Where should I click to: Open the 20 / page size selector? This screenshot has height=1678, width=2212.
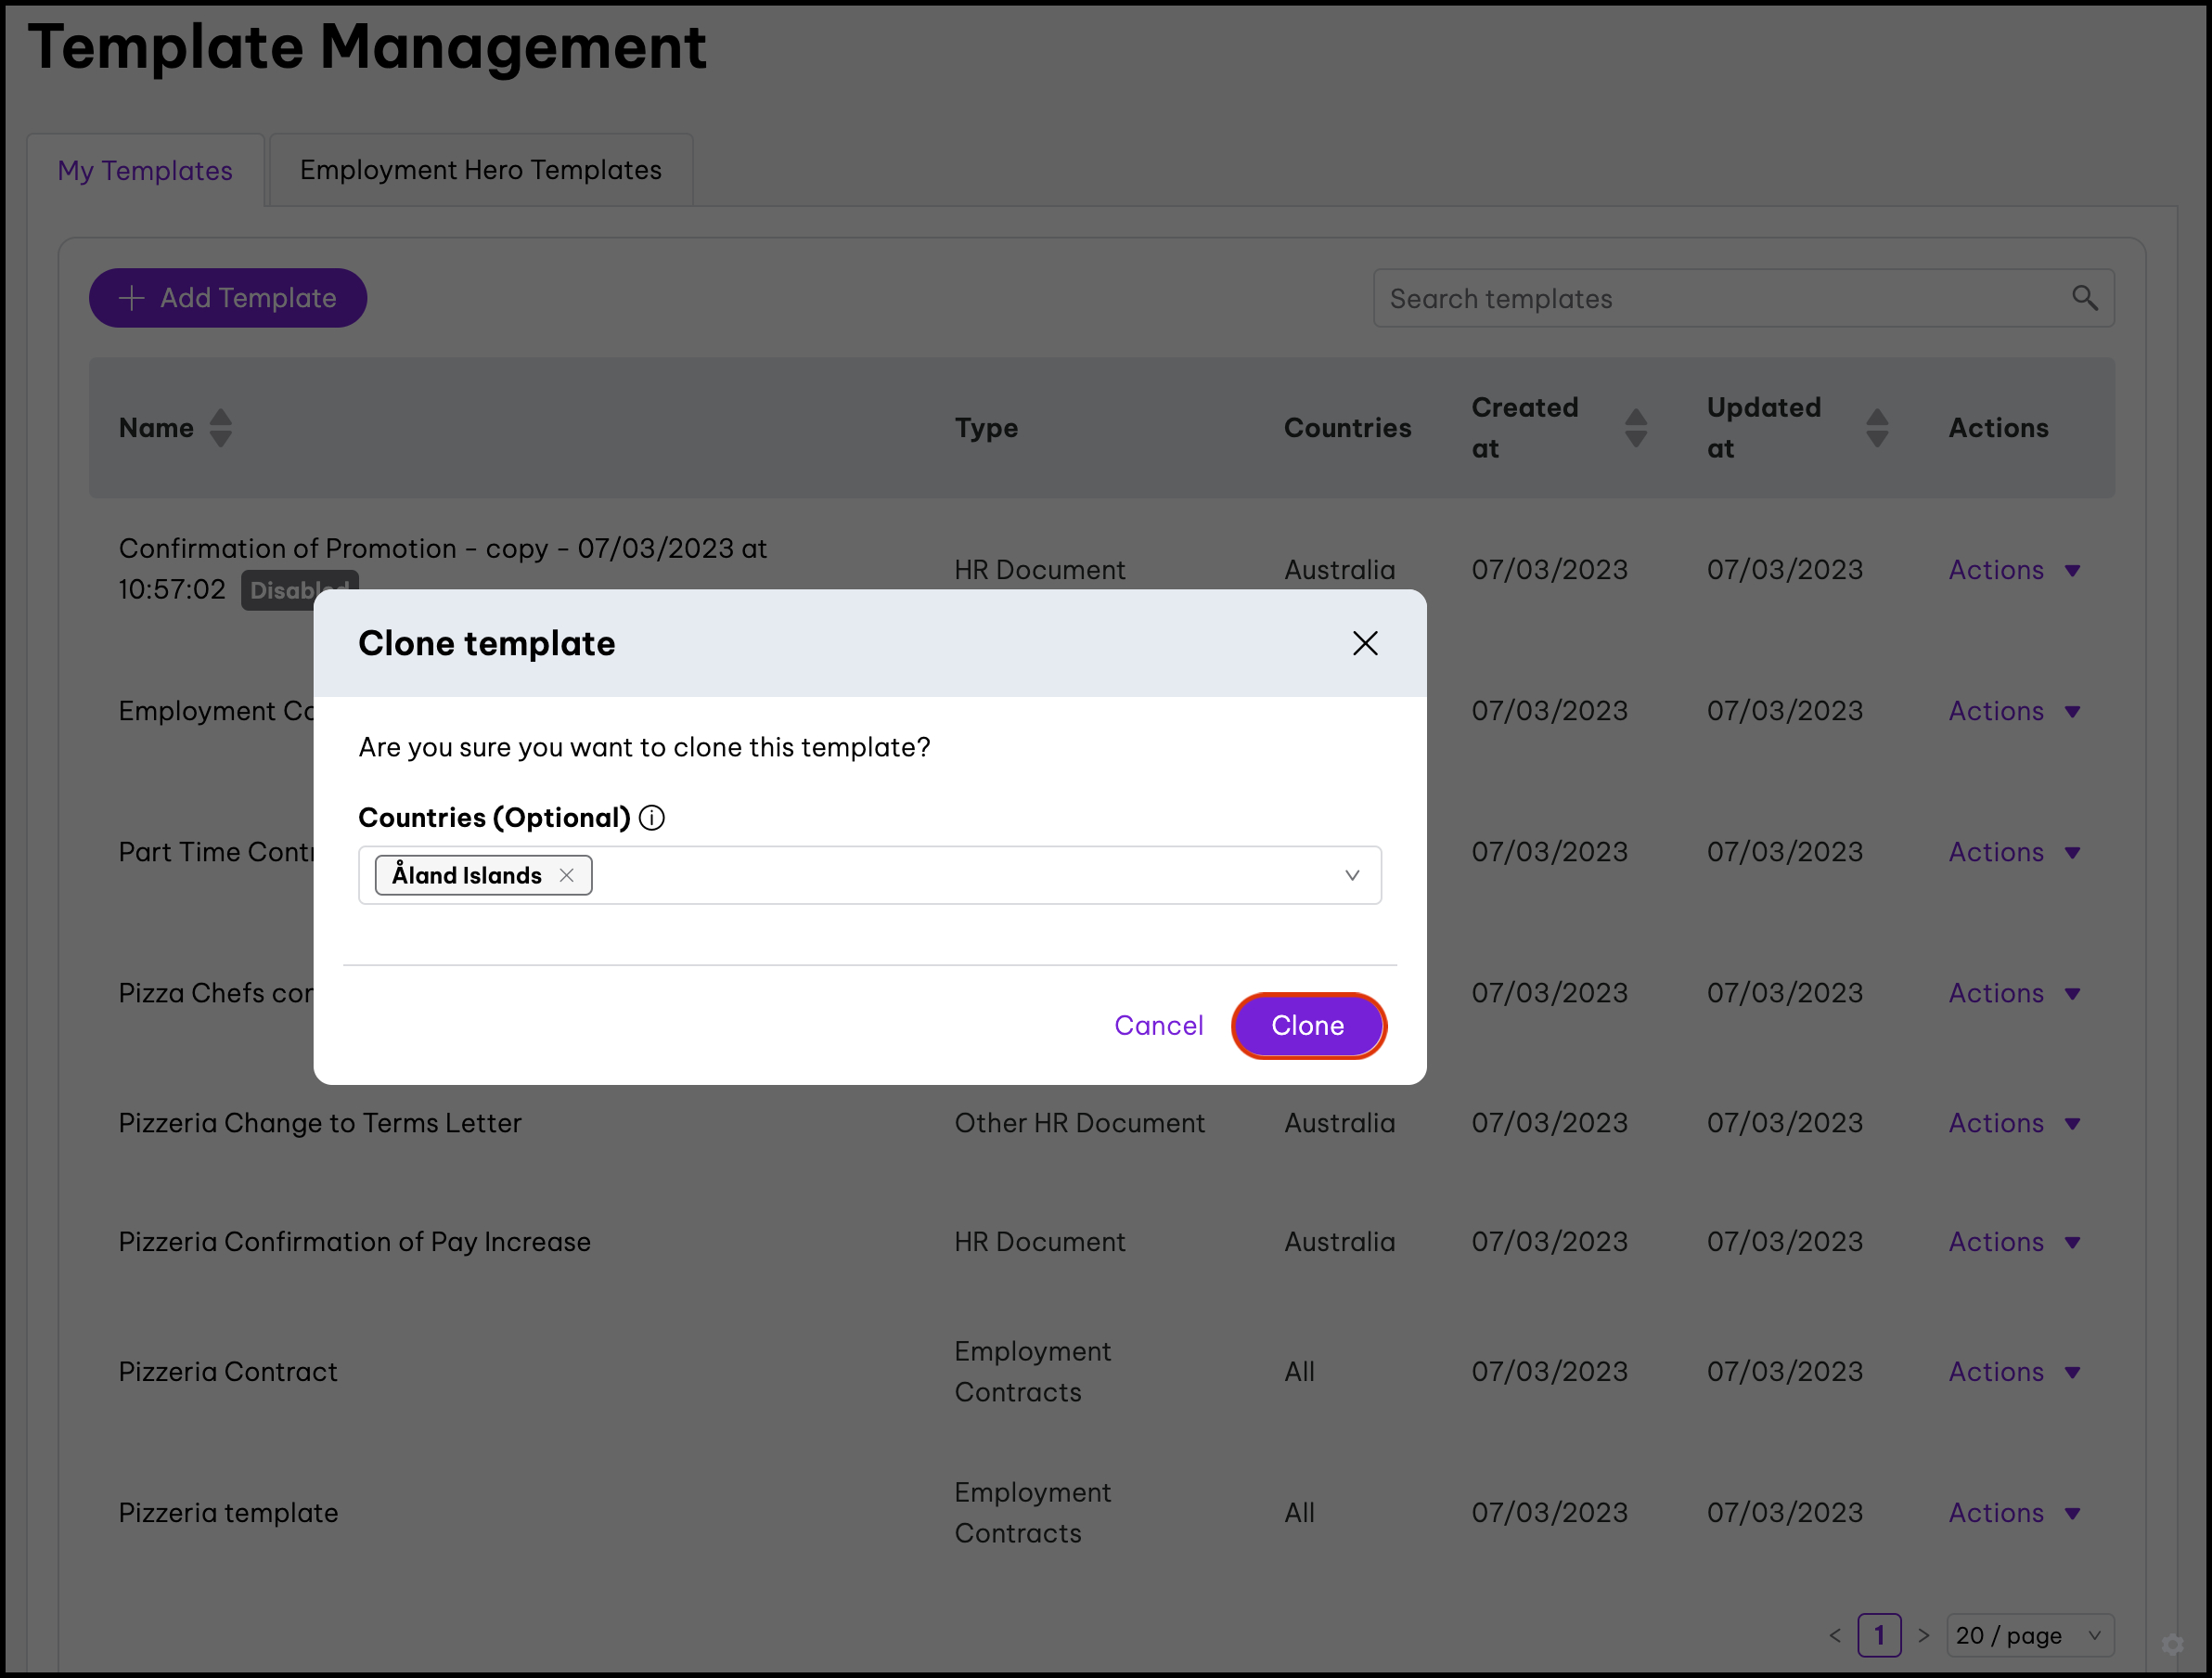(x=2029, y=1635)
